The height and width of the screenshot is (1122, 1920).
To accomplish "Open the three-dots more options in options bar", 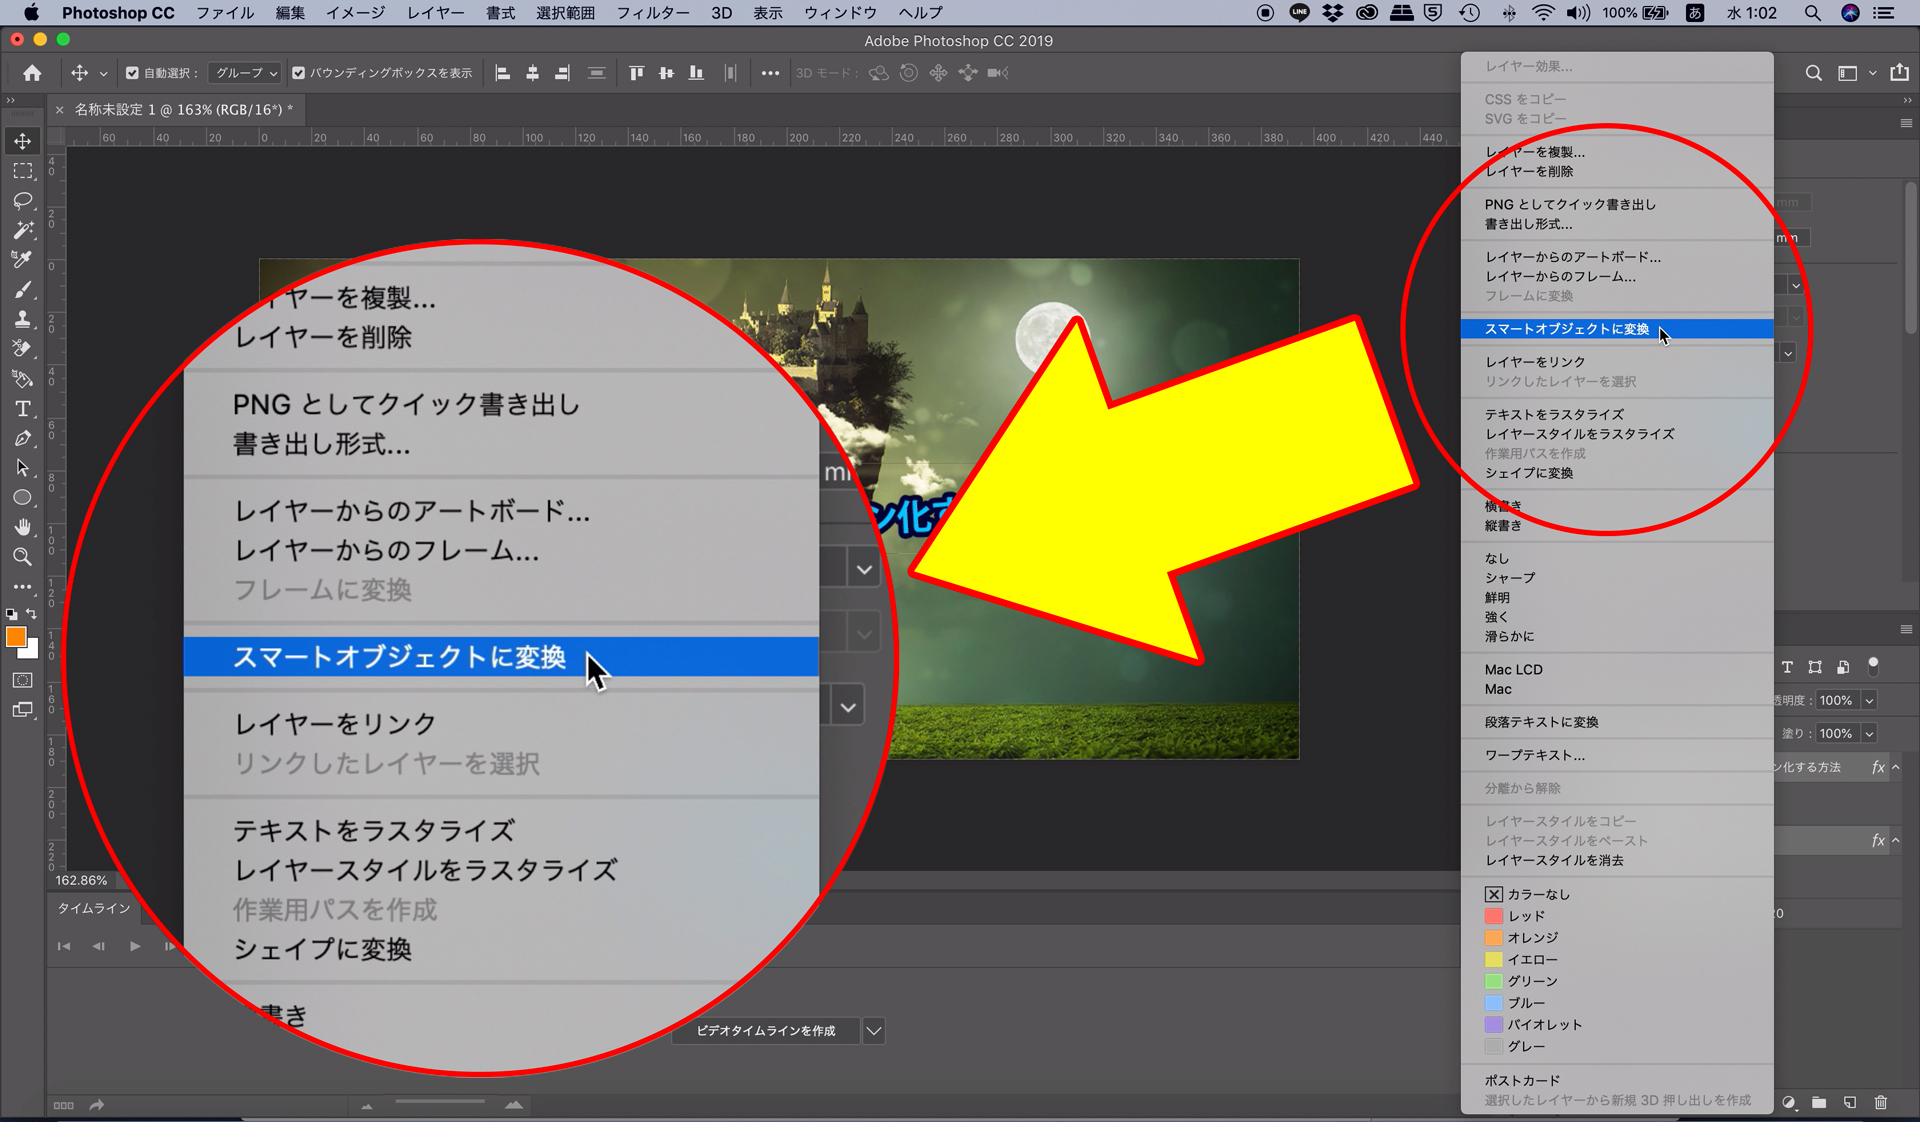I will pos(769,73).
